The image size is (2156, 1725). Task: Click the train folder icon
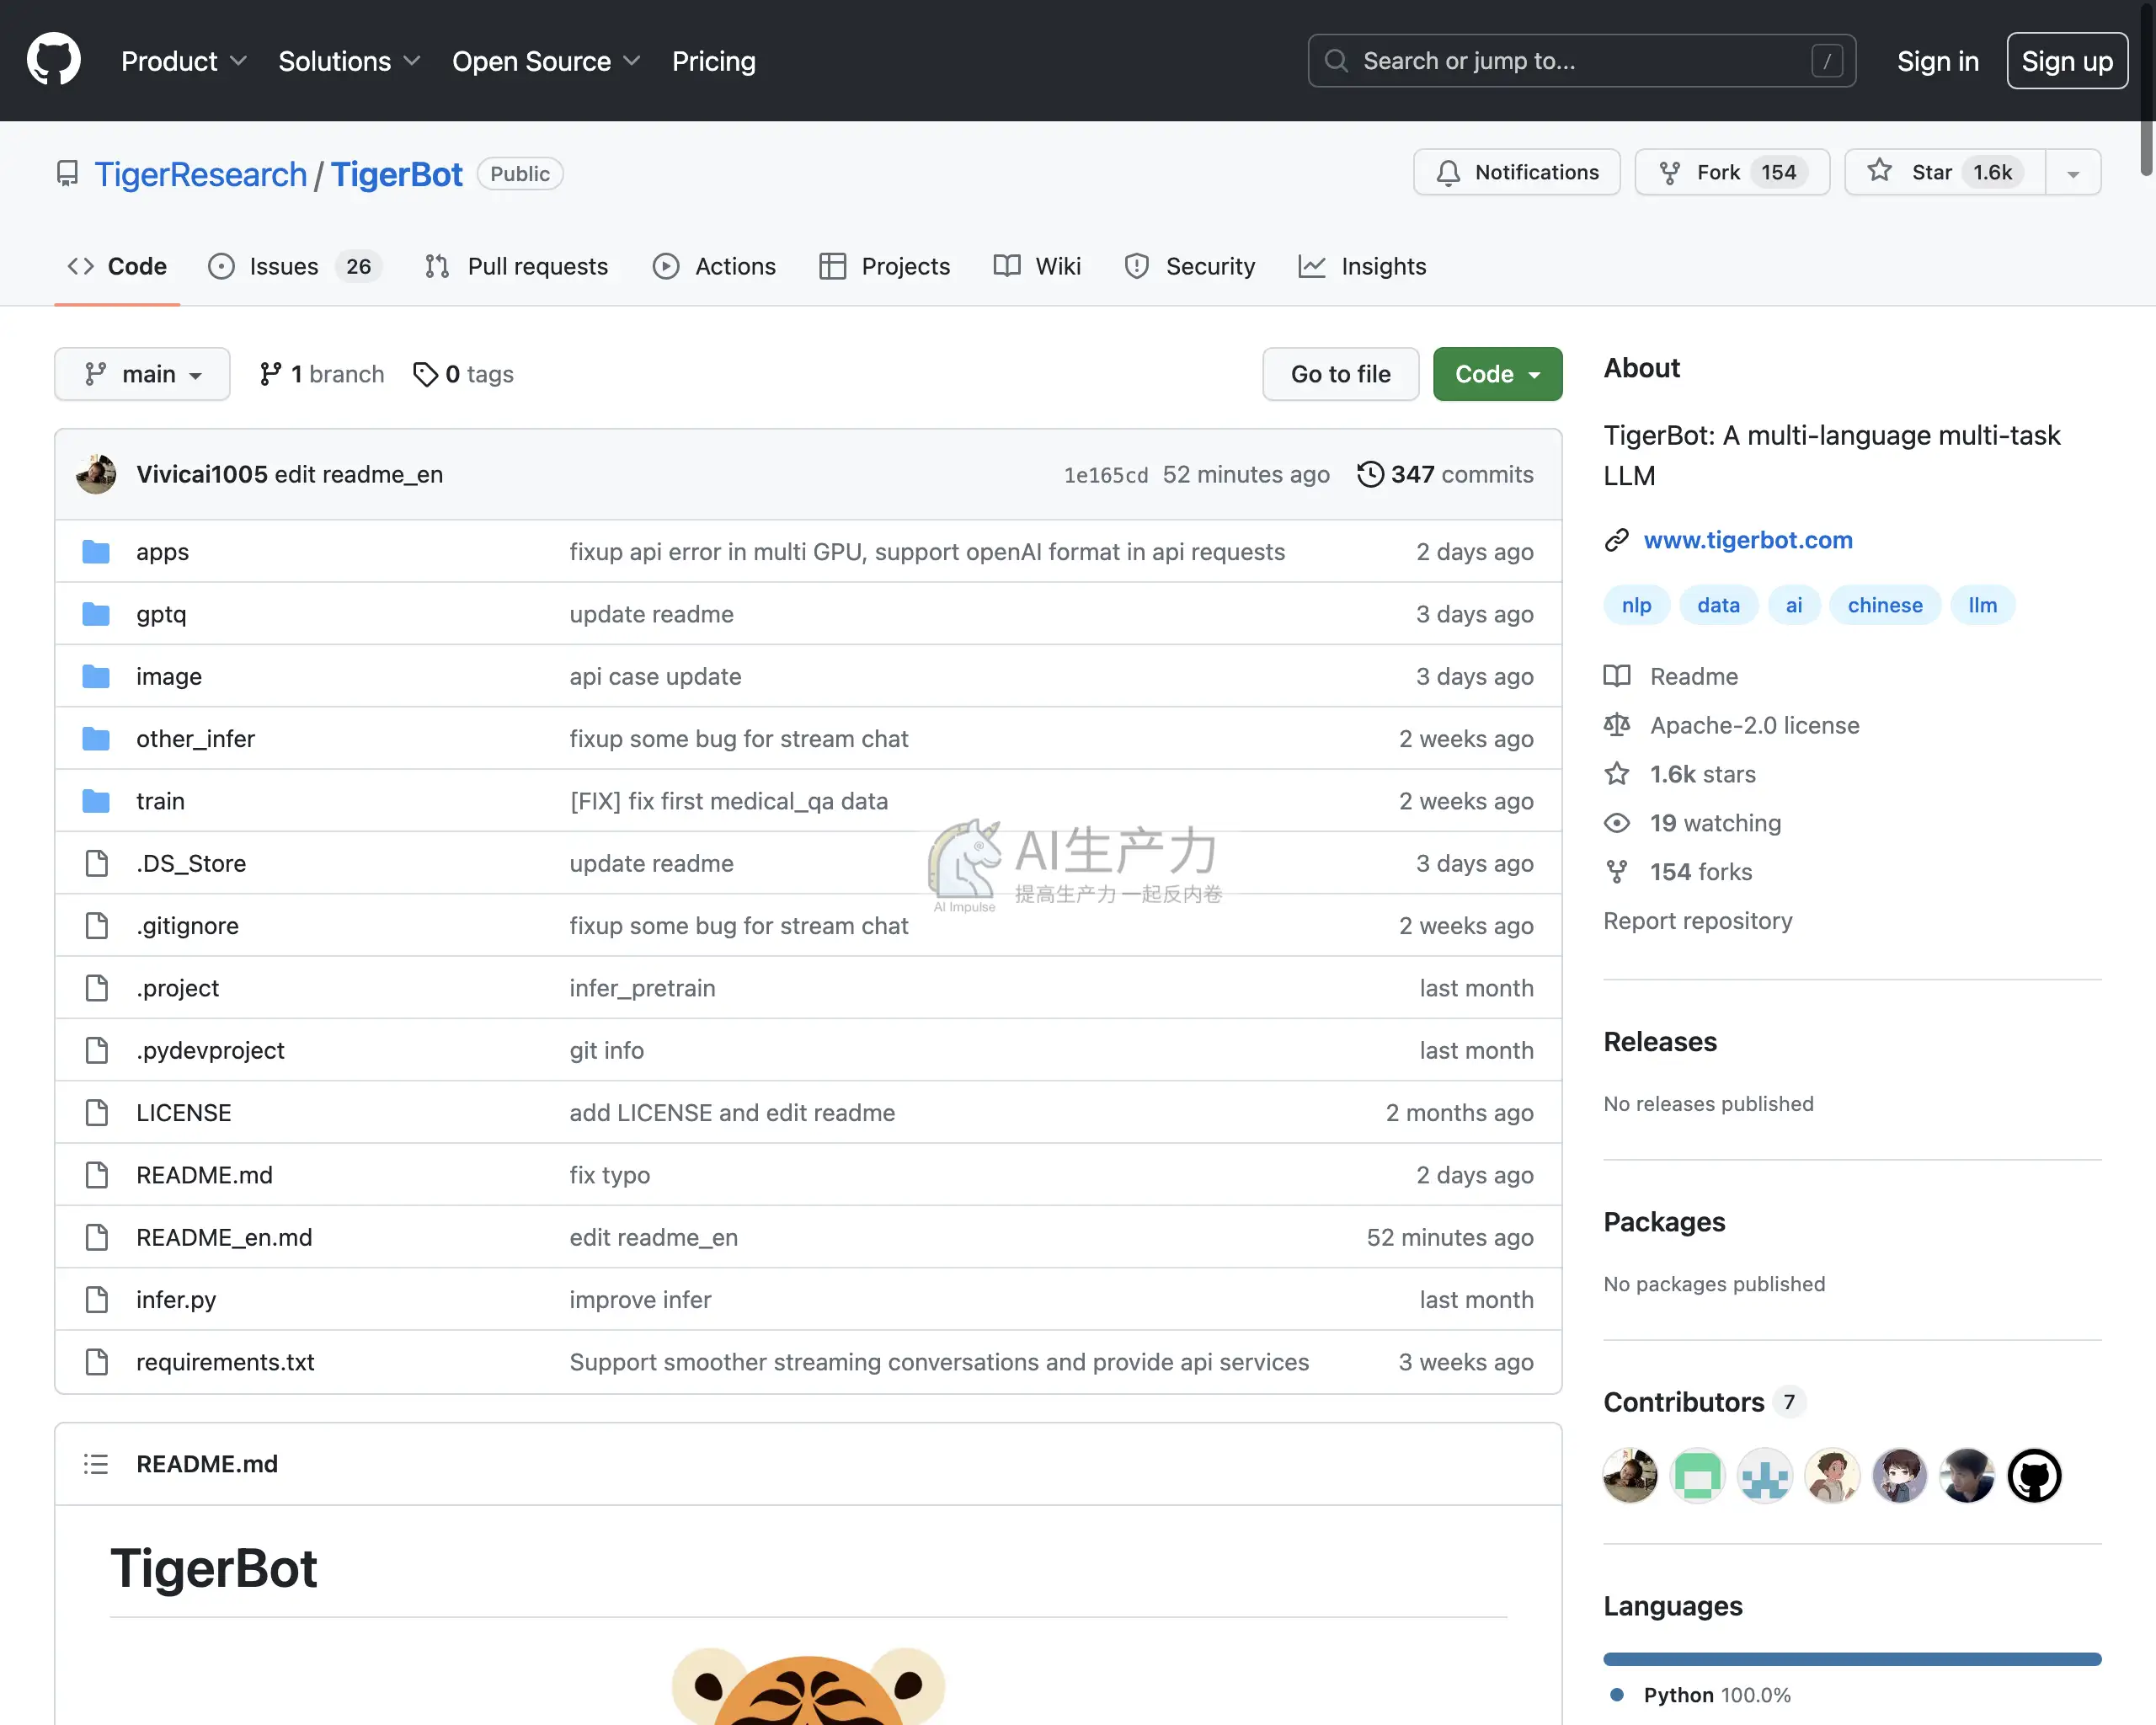tap(96, 800)
